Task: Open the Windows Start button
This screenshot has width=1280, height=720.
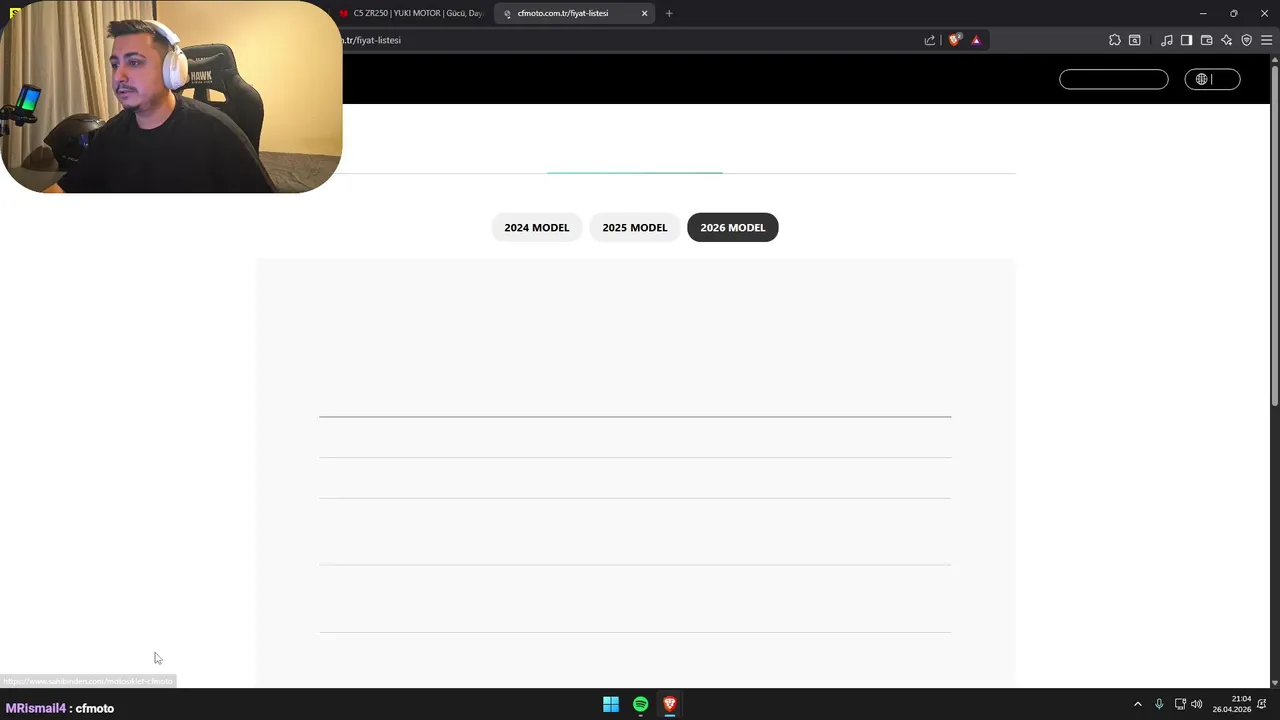Action: pyautogui.click(x=611, y=704)
